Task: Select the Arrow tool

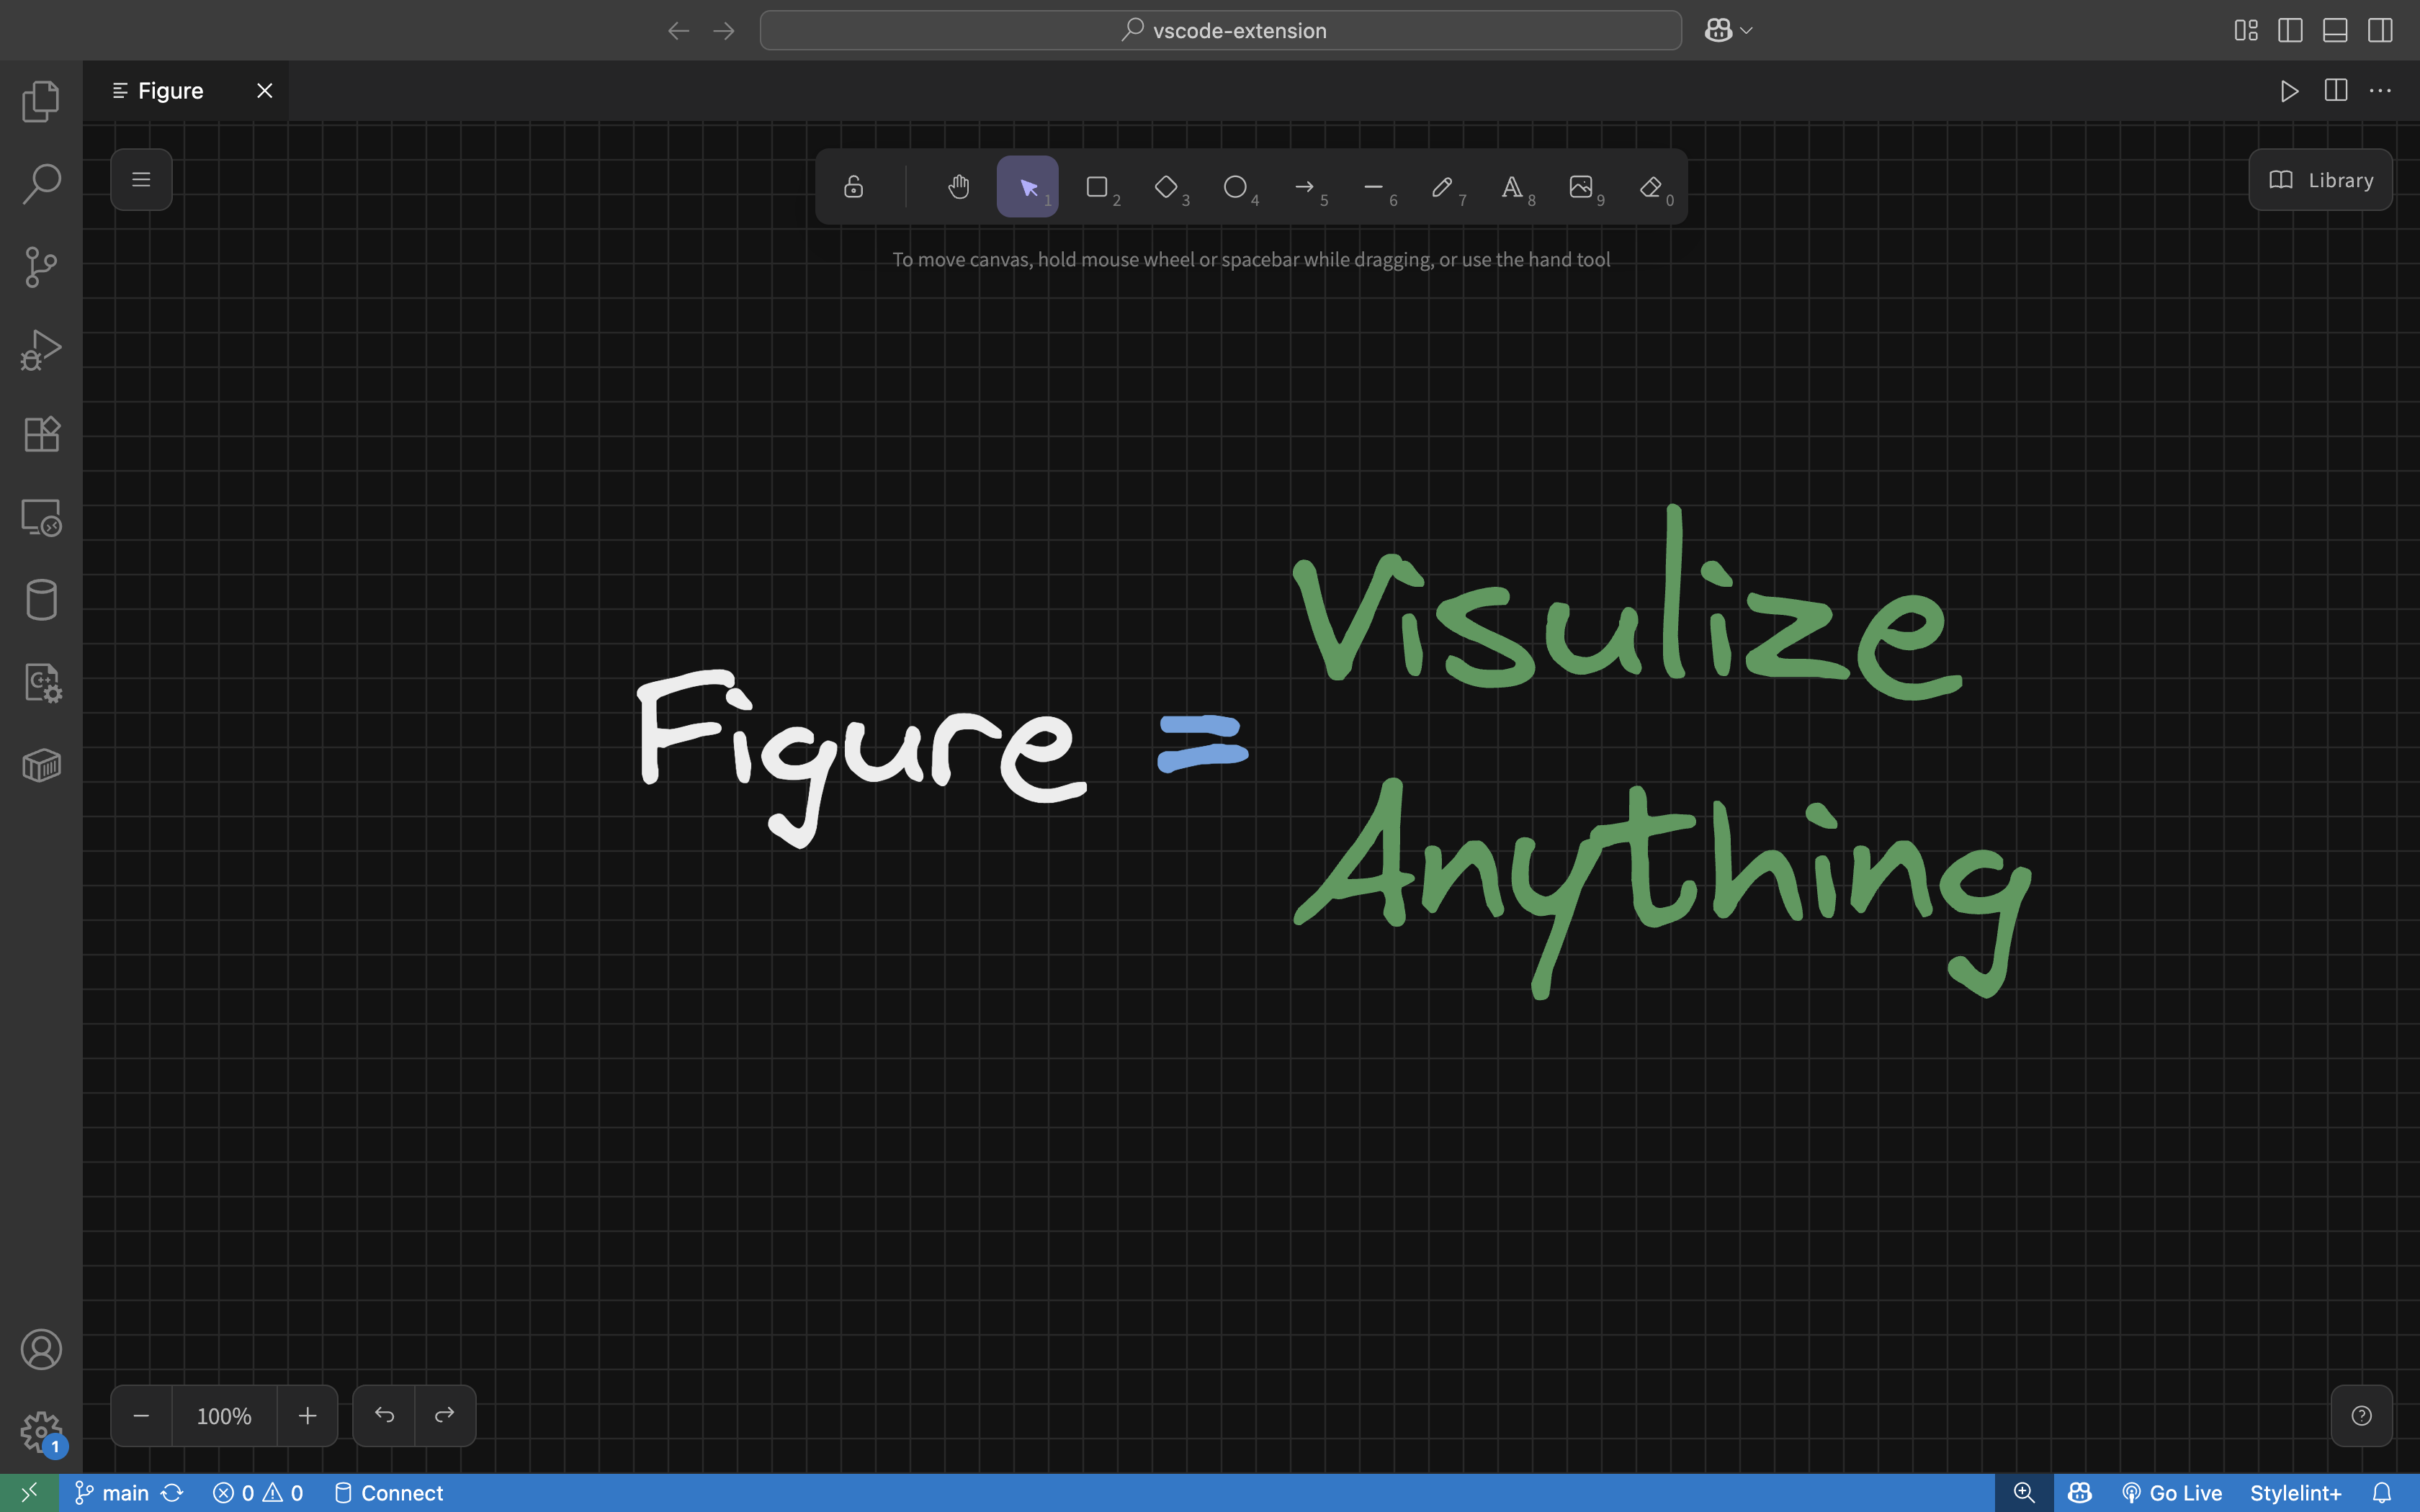Action: coord(1304,187)
